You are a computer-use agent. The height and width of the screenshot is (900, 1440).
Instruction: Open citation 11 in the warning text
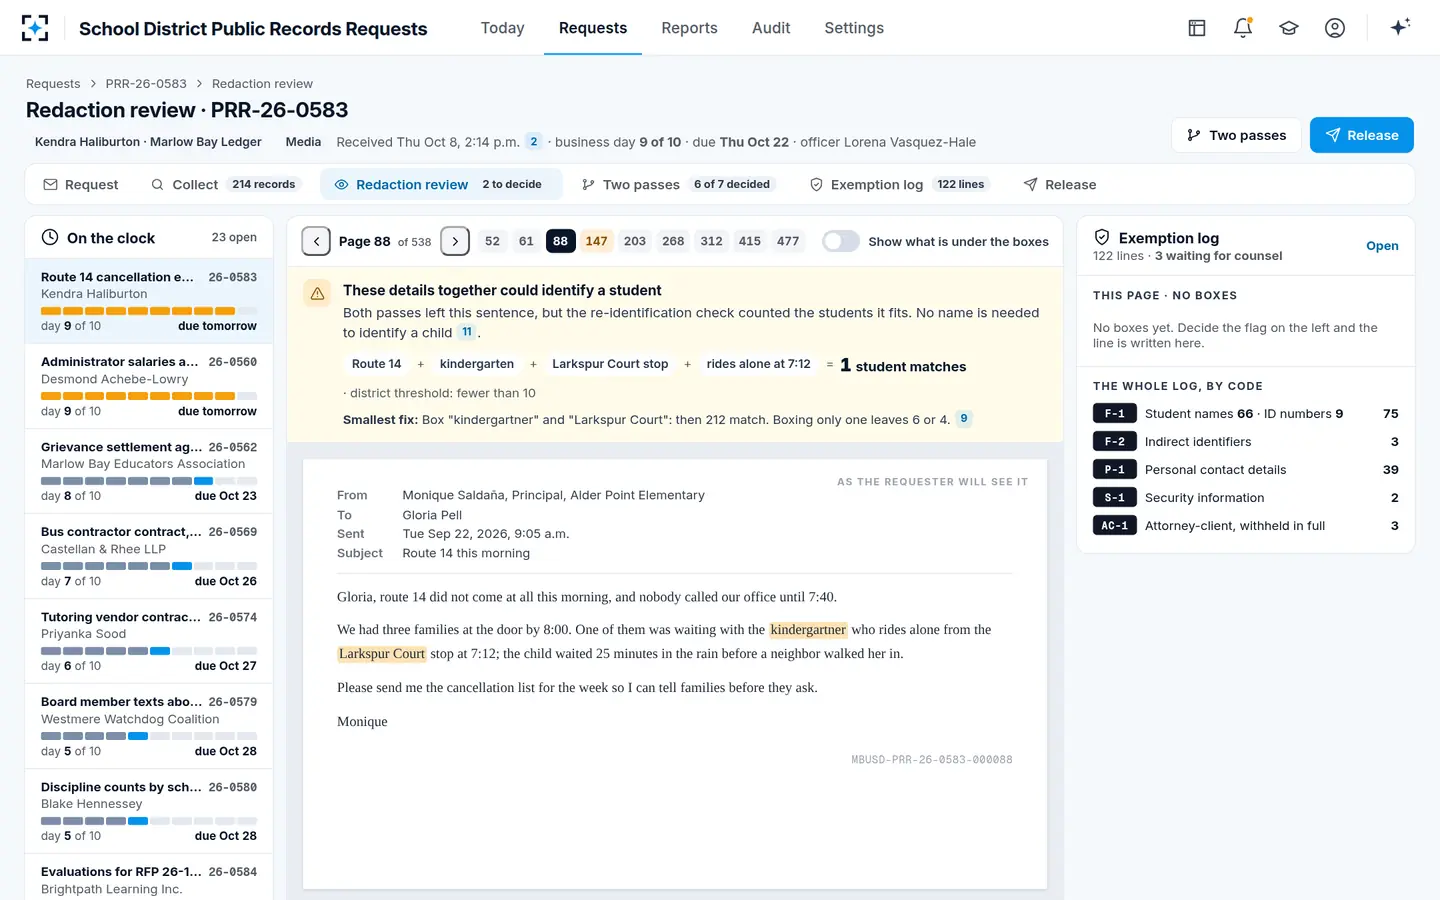(x=467, y=332)
